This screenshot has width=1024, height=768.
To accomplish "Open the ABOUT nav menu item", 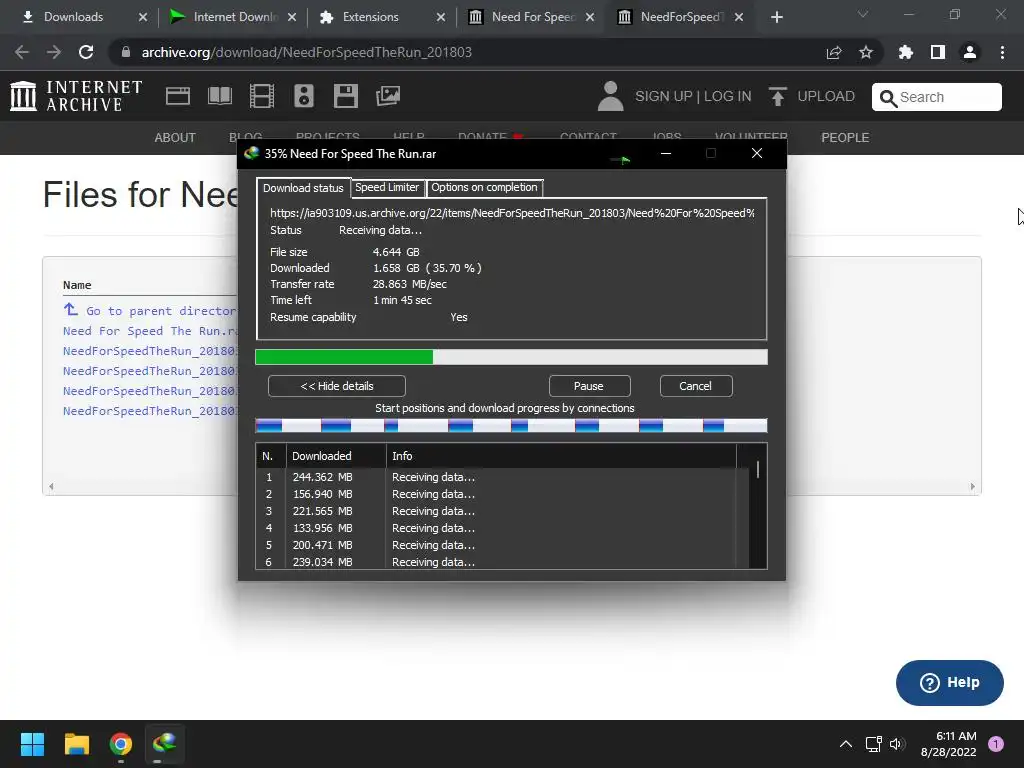I will click(175, 138).
